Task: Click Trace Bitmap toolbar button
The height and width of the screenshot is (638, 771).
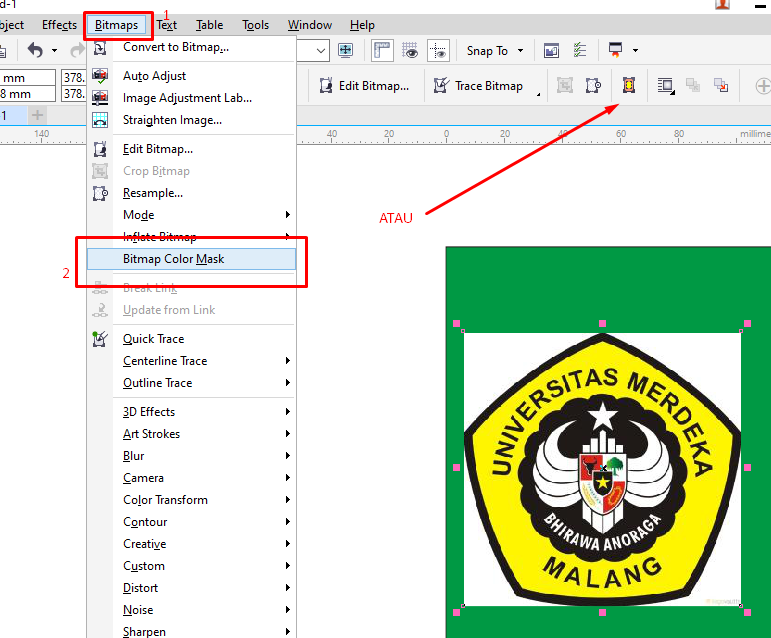Action: [478, 86]
